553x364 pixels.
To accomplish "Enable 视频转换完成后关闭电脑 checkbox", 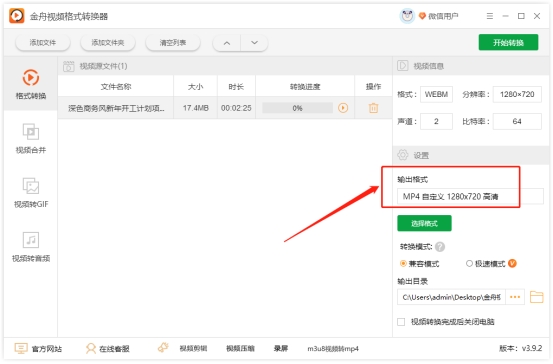I will 401,322.
